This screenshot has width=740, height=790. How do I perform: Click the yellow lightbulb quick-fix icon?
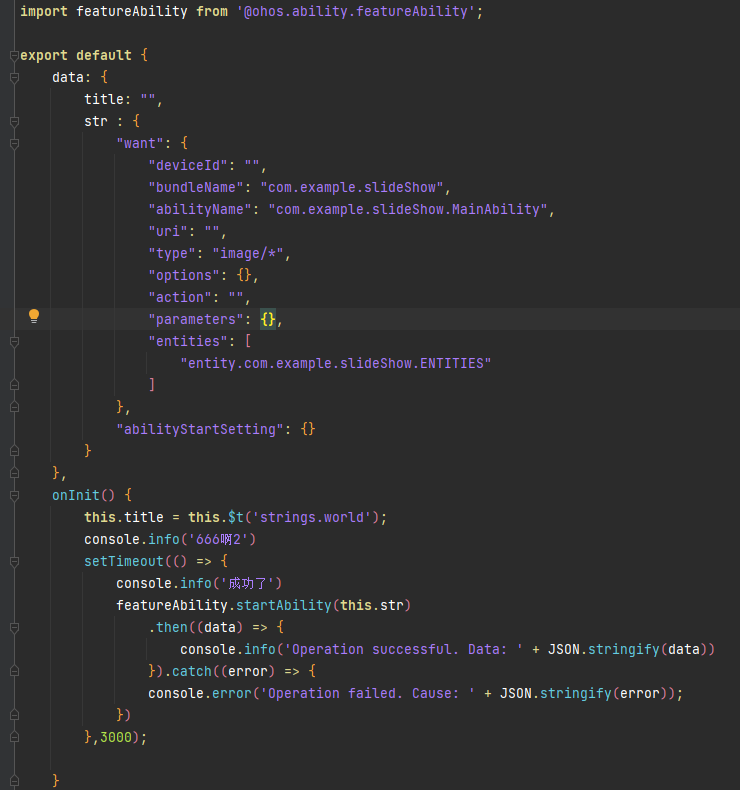(34, 316)
